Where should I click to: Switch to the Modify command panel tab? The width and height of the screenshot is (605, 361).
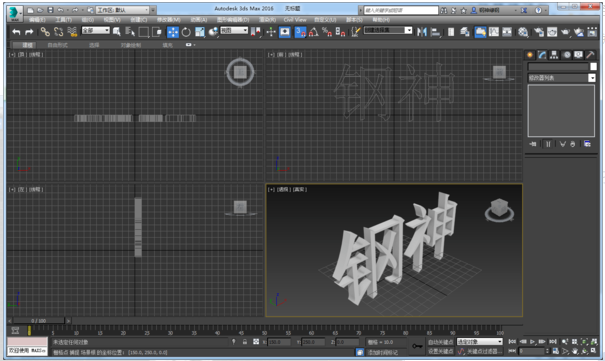click(542, 55)
